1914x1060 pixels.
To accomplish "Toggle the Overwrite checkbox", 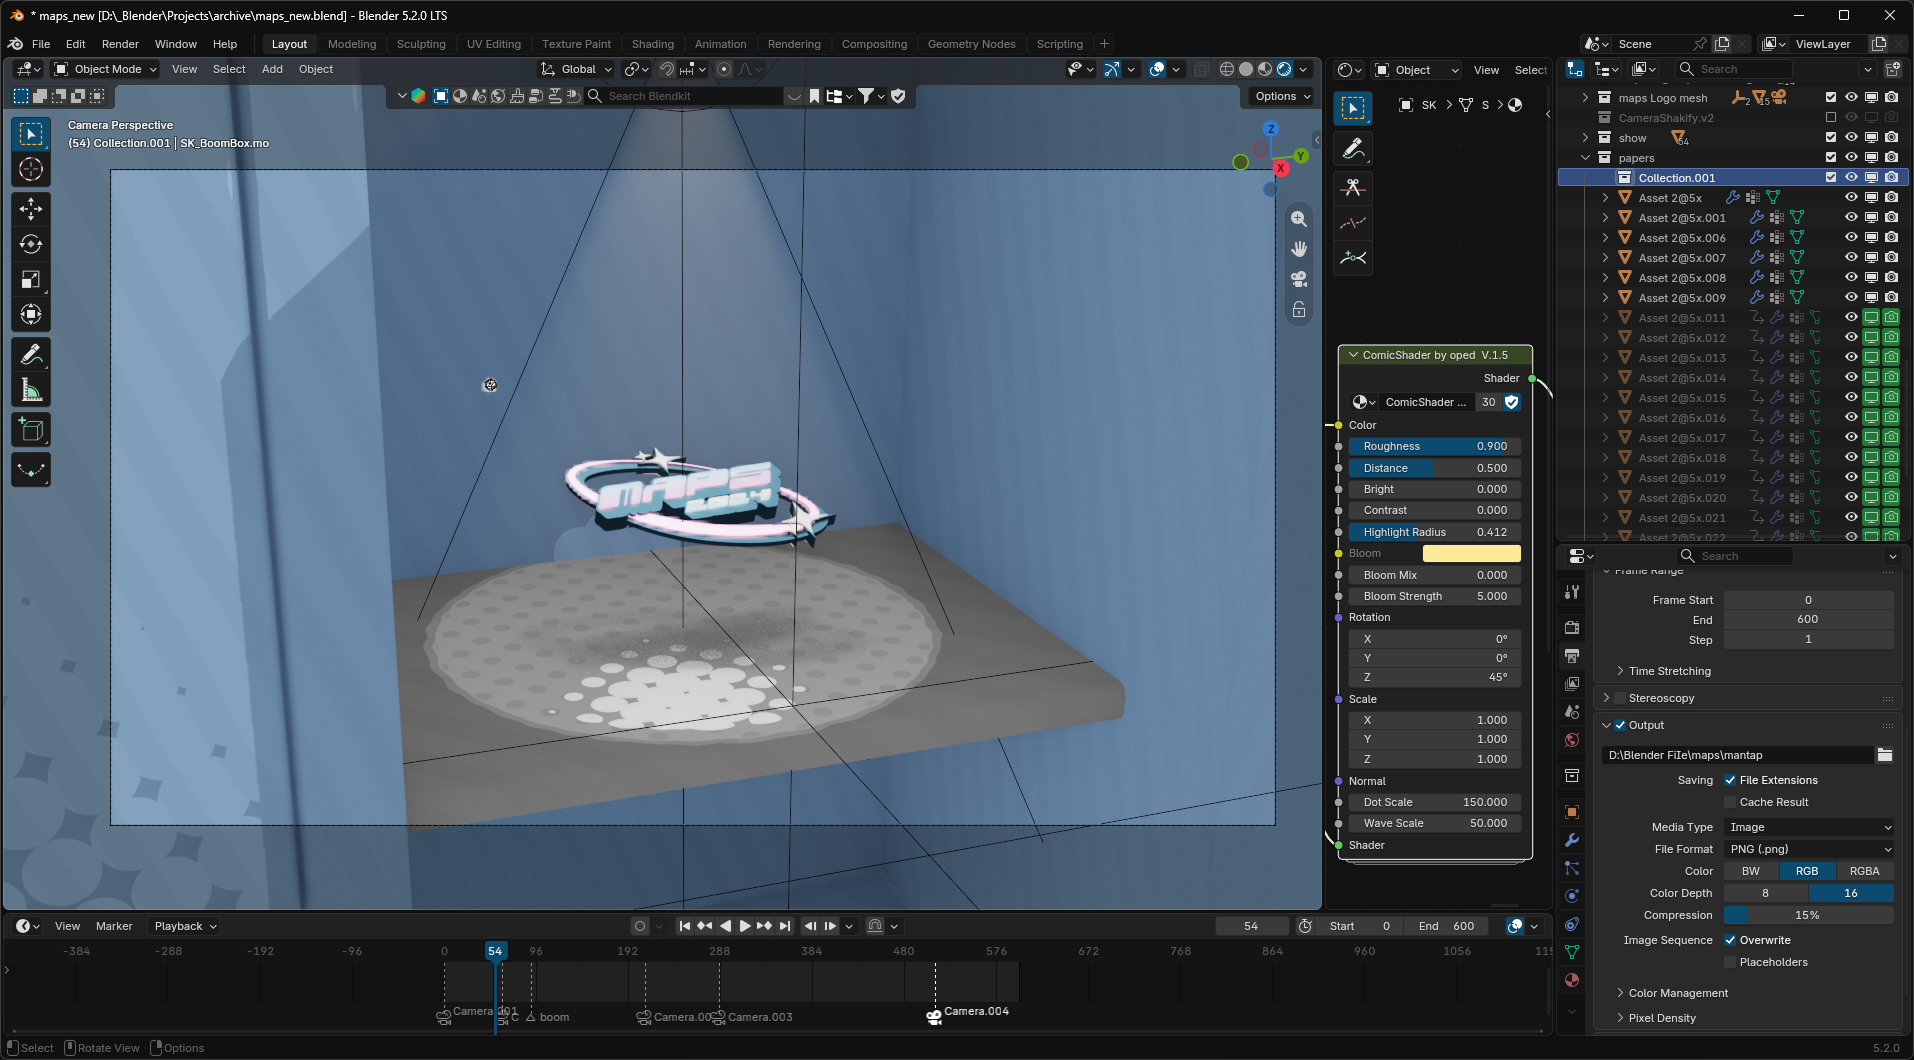I will (1730, 940).
